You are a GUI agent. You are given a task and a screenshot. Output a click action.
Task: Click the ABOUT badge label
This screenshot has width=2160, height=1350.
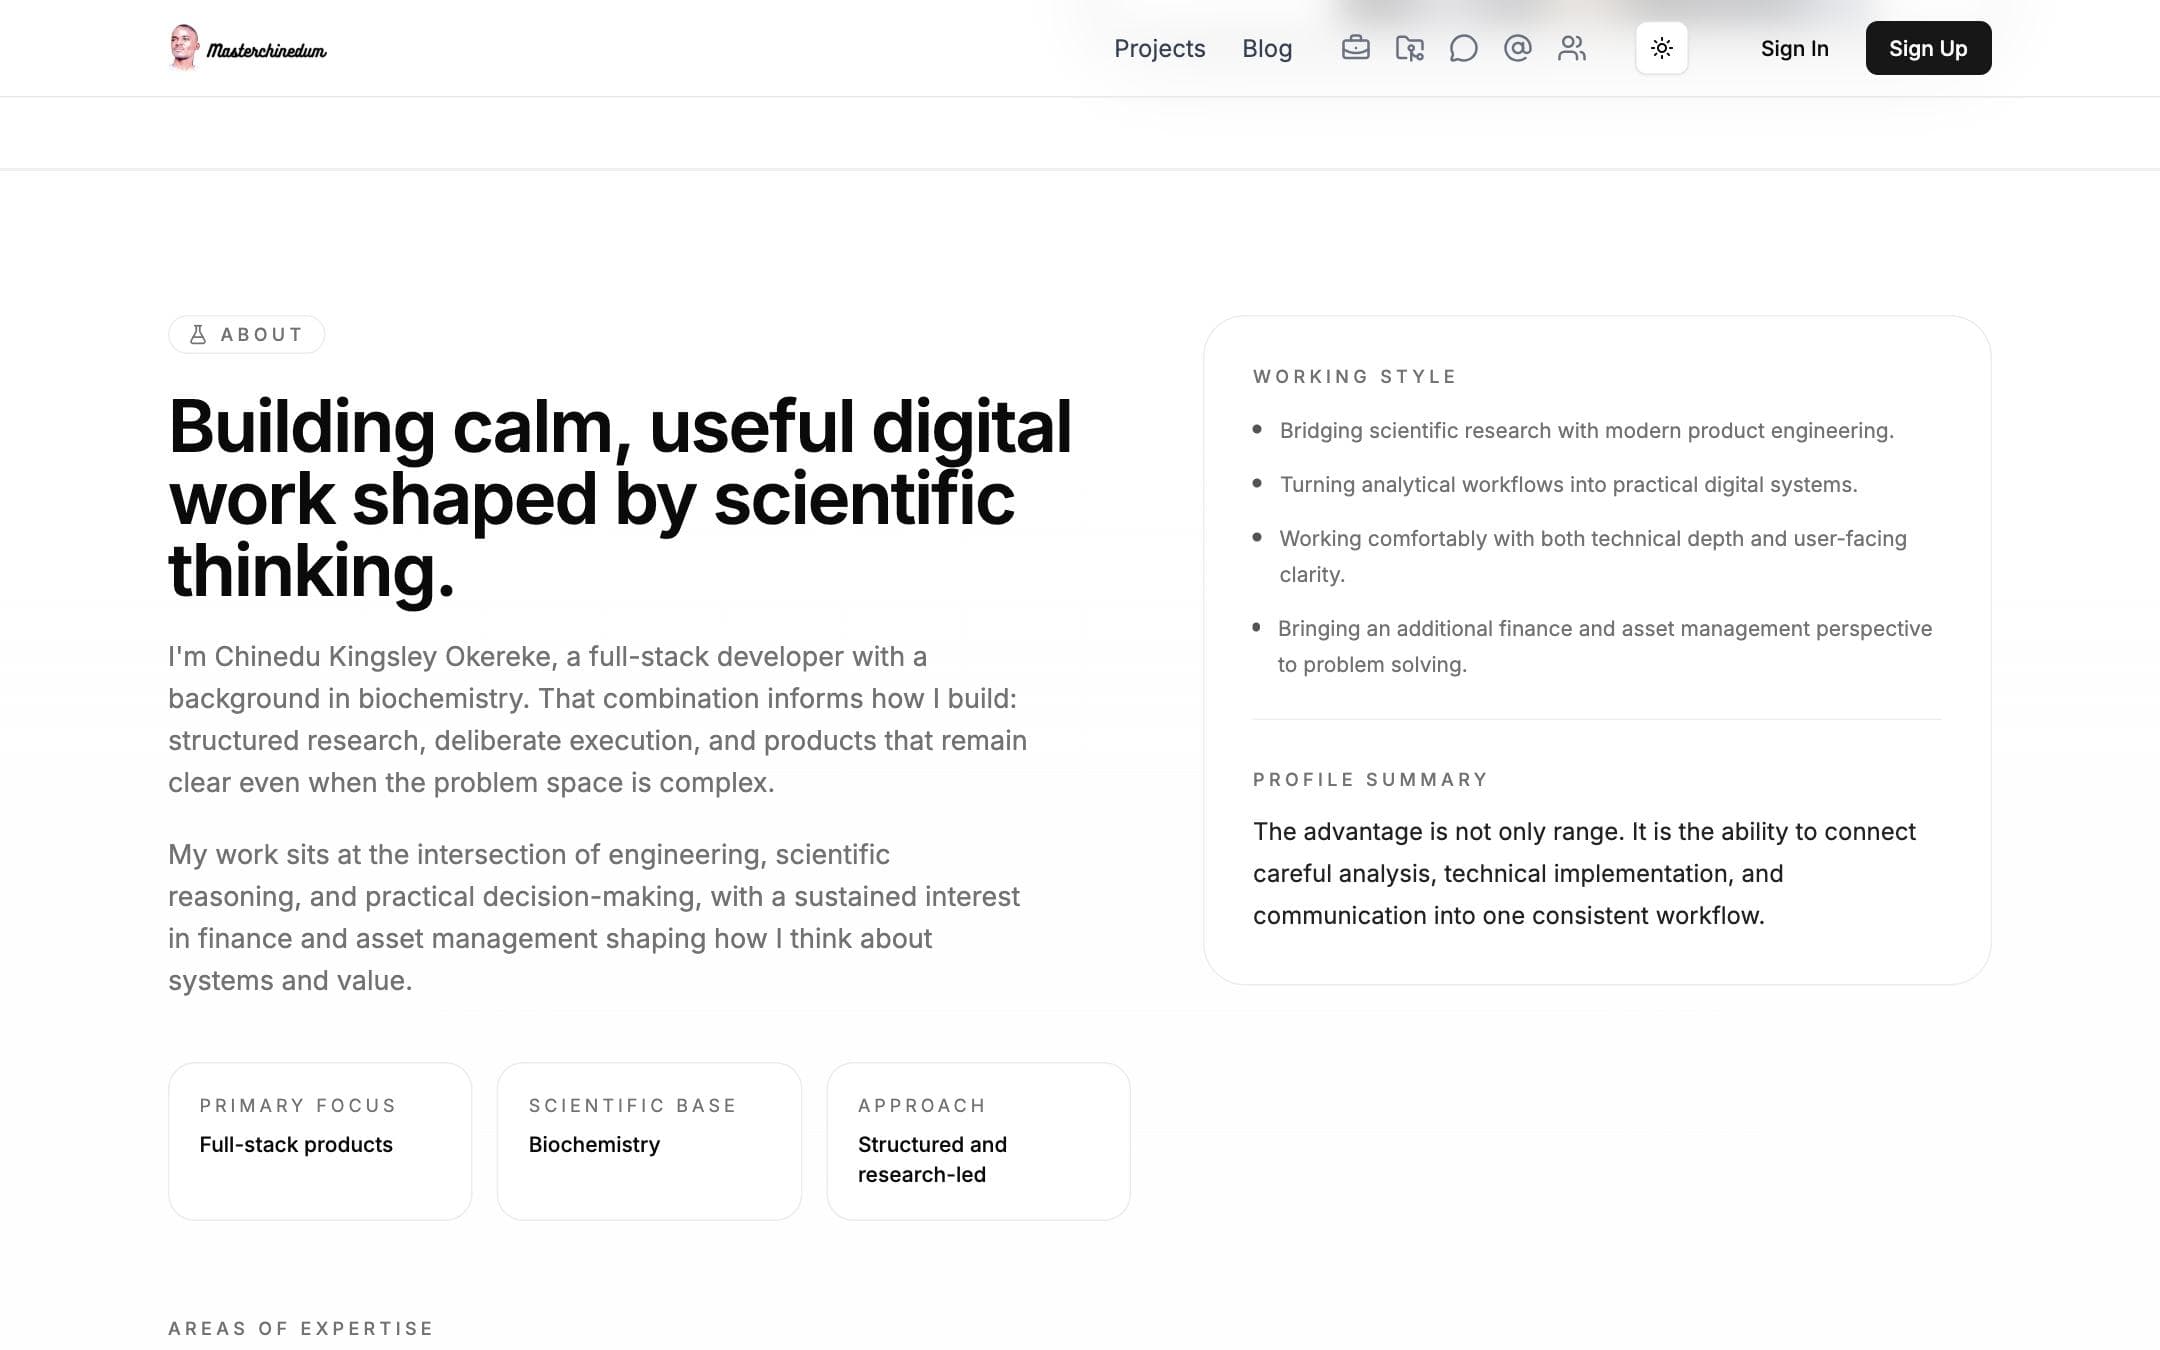[x=261, y=335]
